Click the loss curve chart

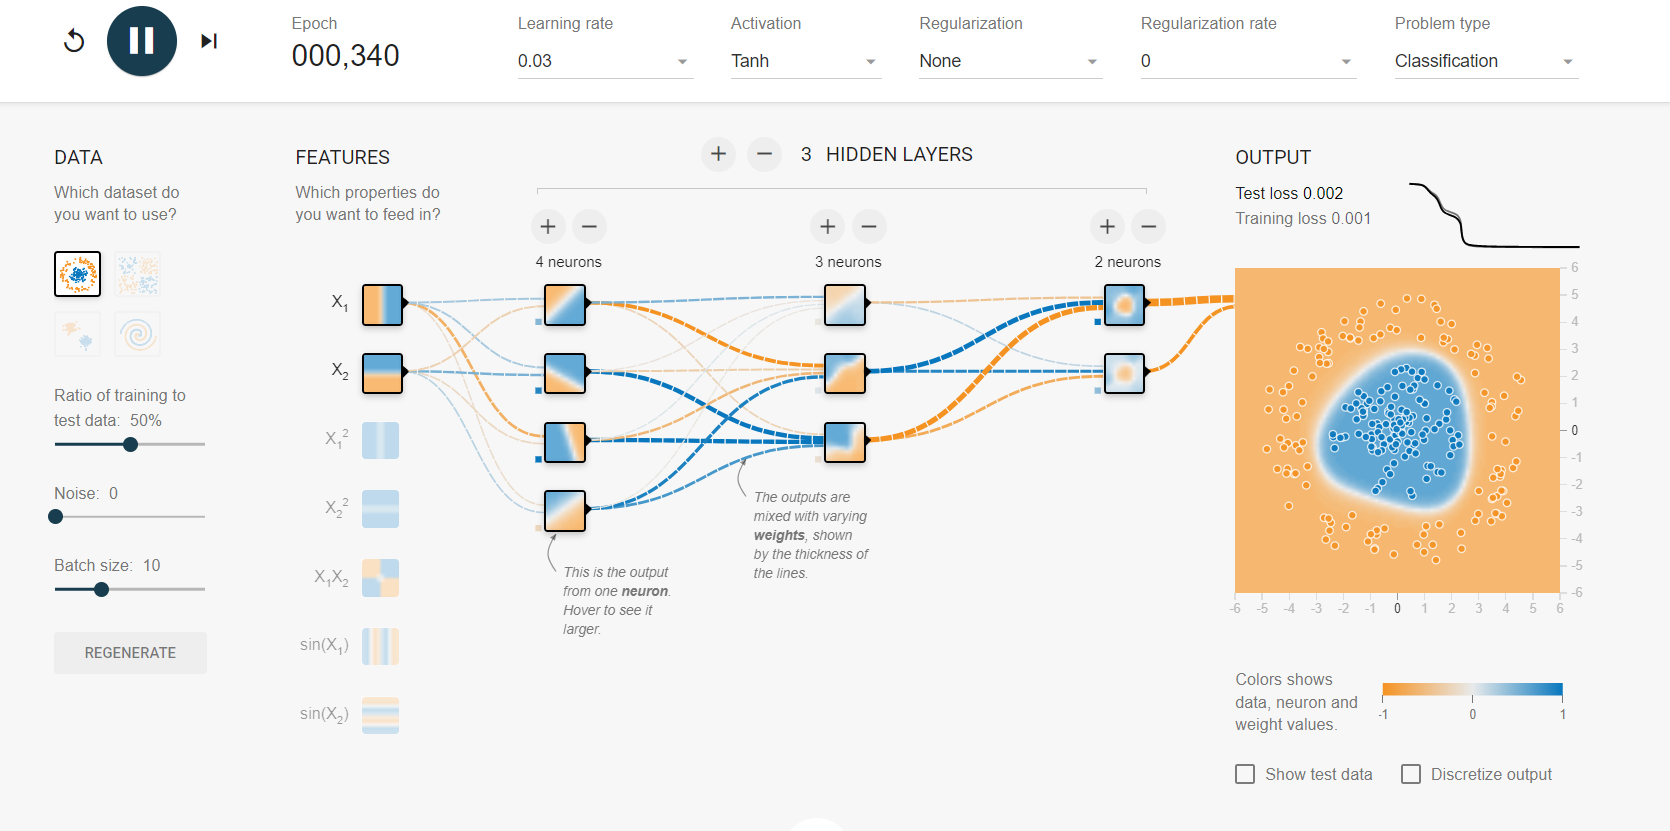coord(1494,214)
